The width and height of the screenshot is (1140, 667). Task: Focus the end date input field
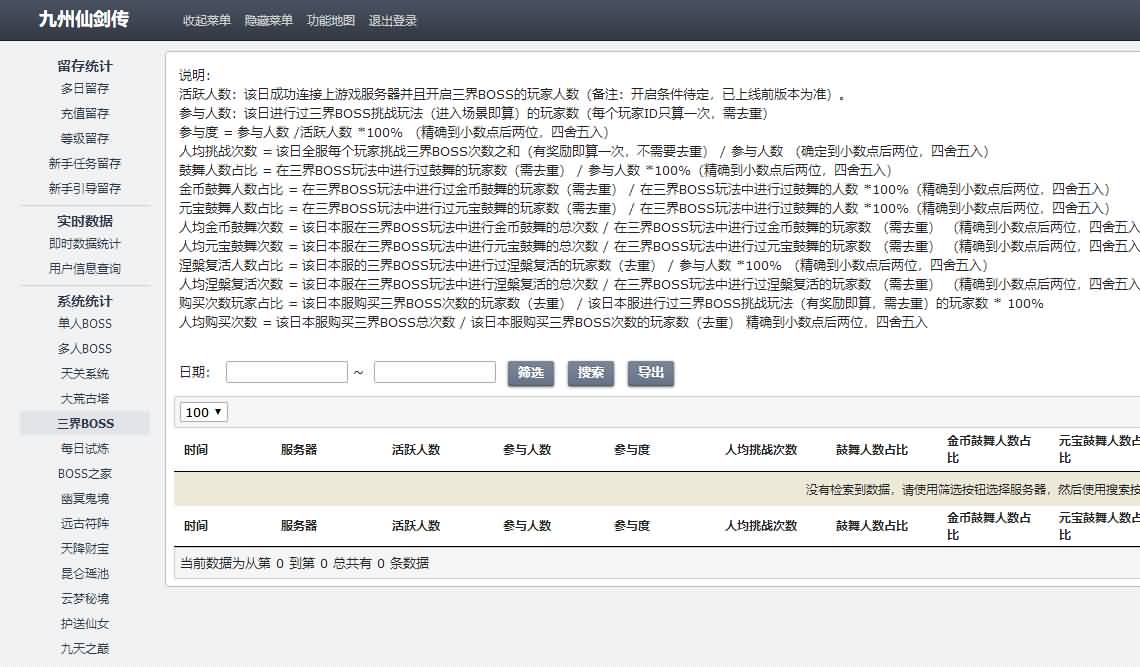pos(434,372)
